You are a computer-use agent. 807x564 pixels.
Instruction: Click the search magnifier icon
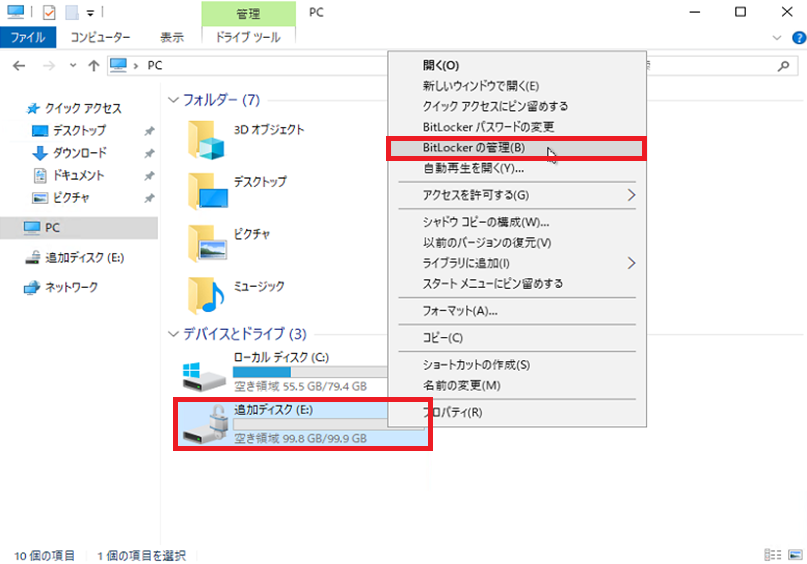(x=783, y=65)
